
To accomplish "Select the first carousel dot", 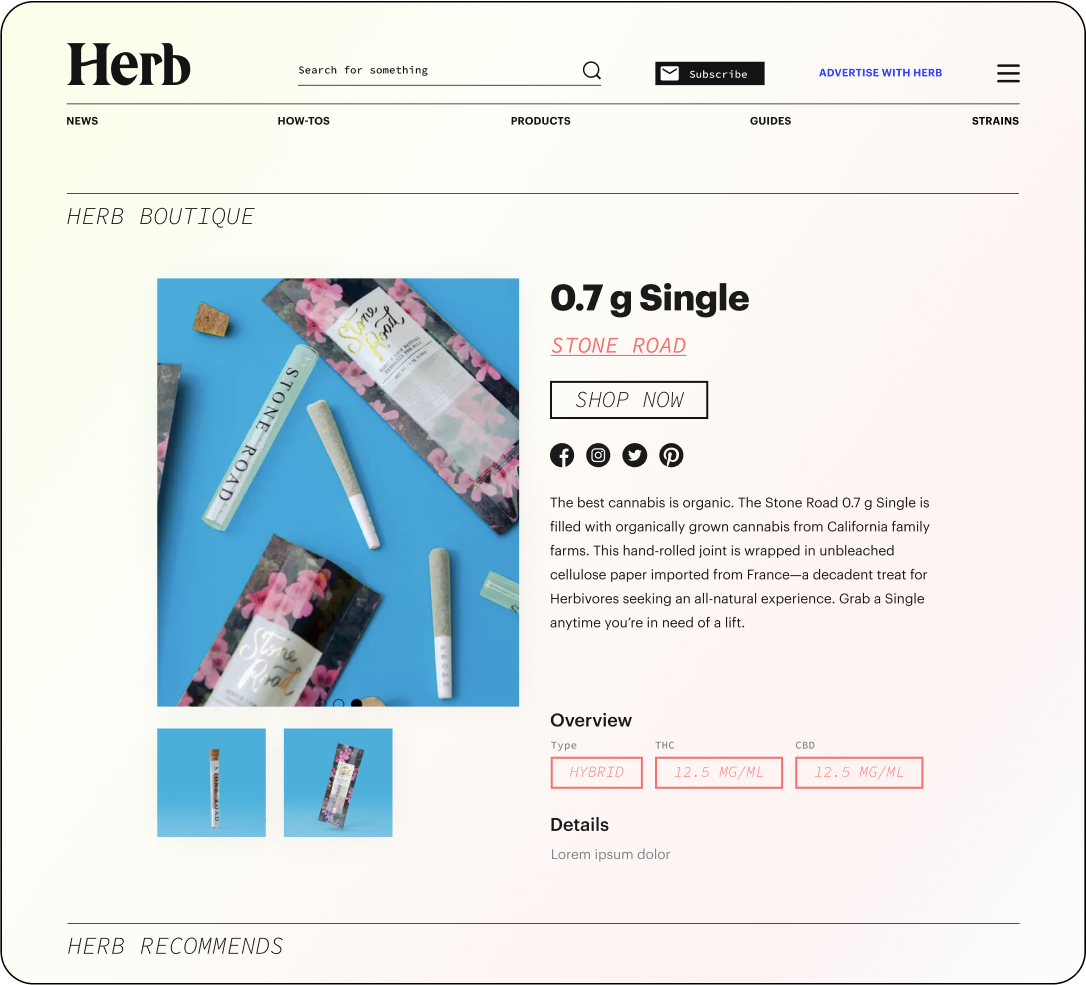I will (x=321, y=702).
